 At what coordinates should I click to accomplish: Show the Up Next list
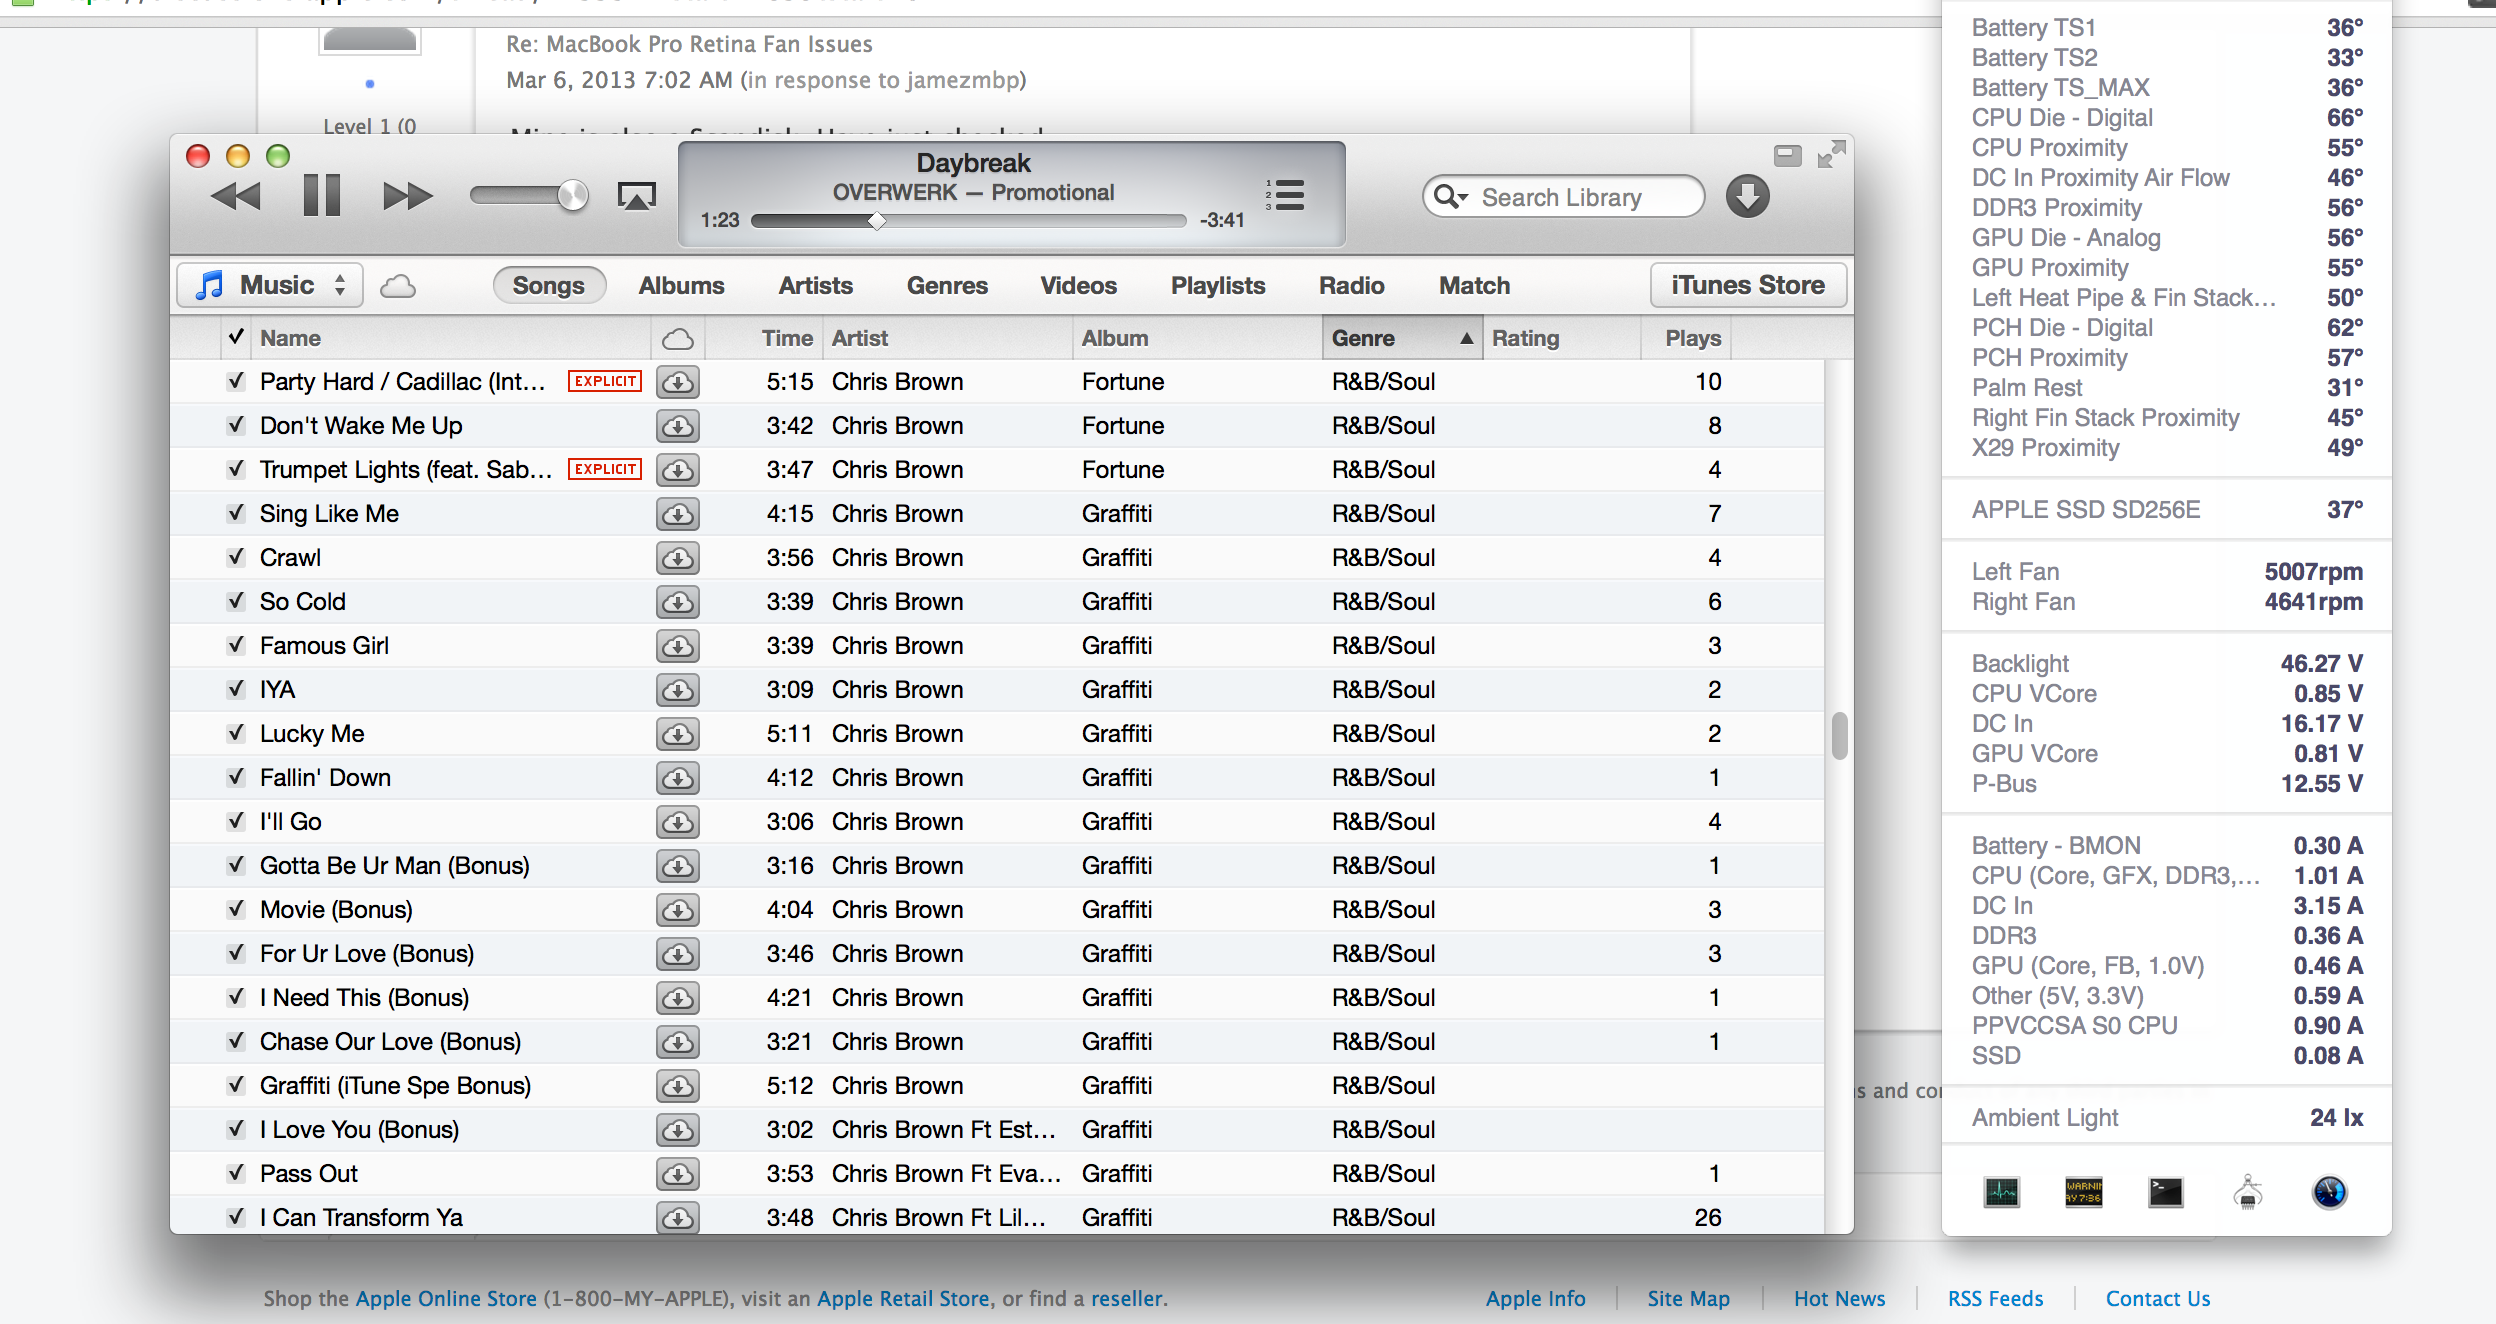(1286, 195)
